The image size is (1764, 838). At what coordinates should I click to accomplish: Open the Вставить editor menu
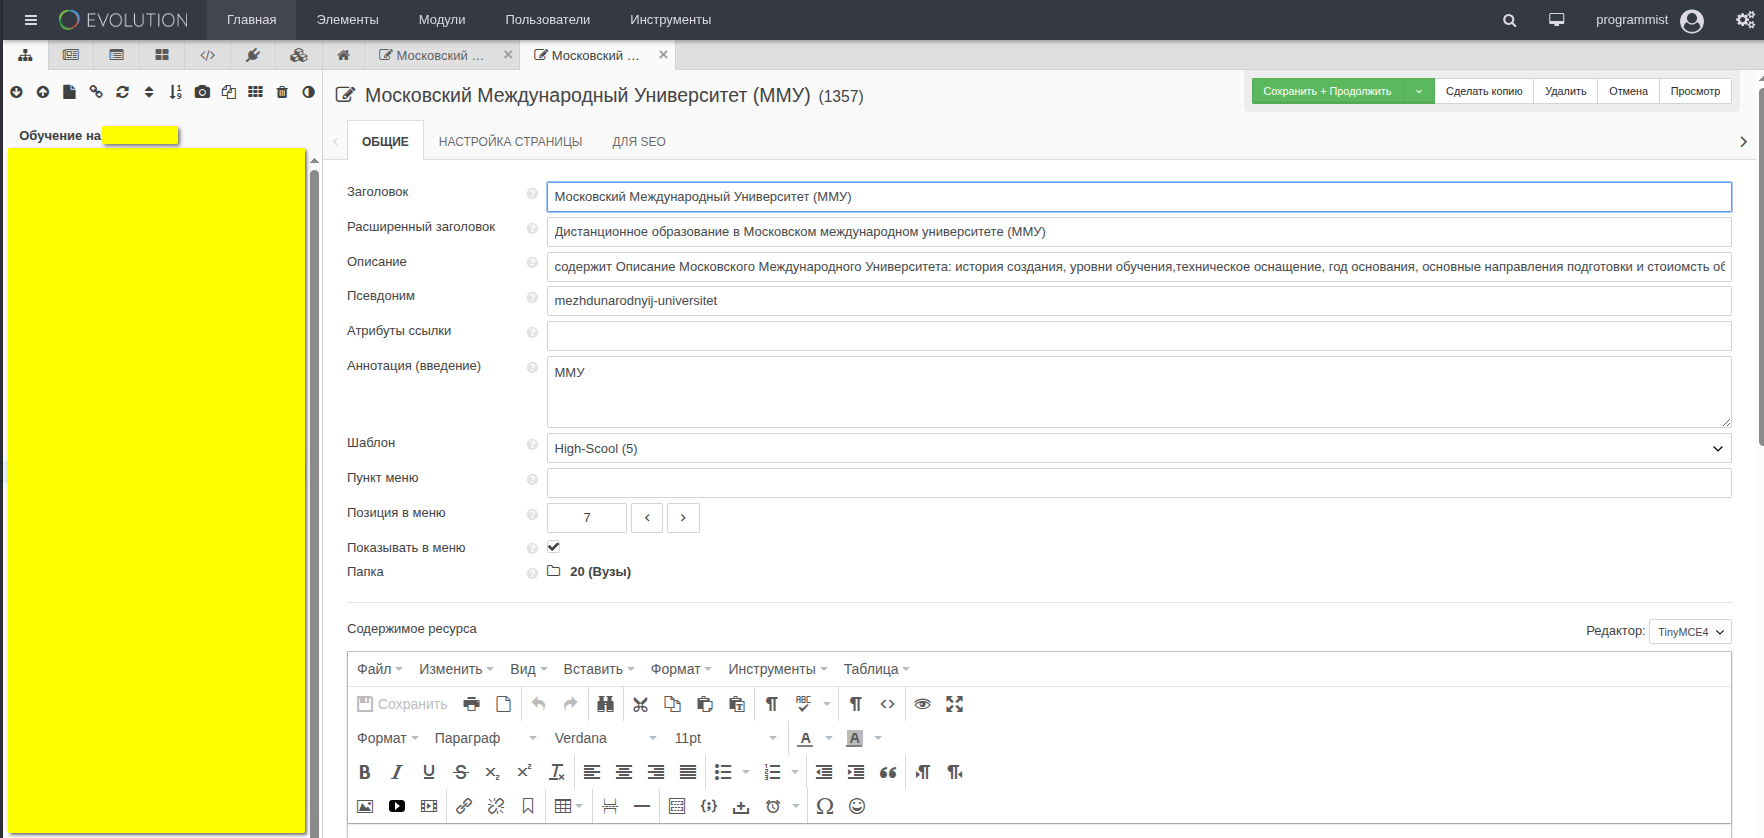tap(598, 669)
